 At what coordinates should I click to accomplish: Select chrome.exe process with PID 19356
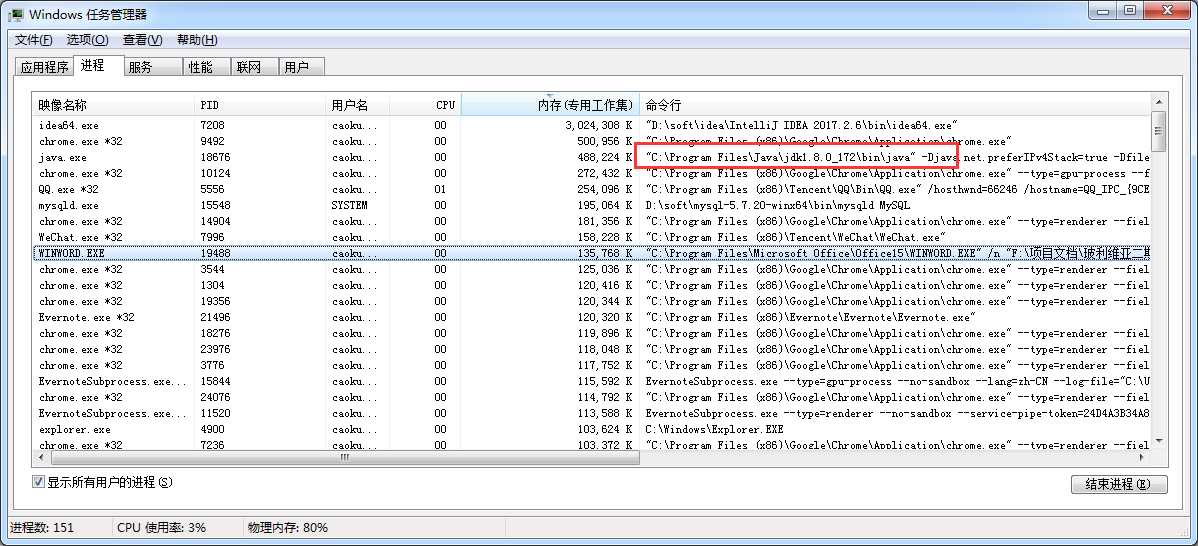(591, 302)
